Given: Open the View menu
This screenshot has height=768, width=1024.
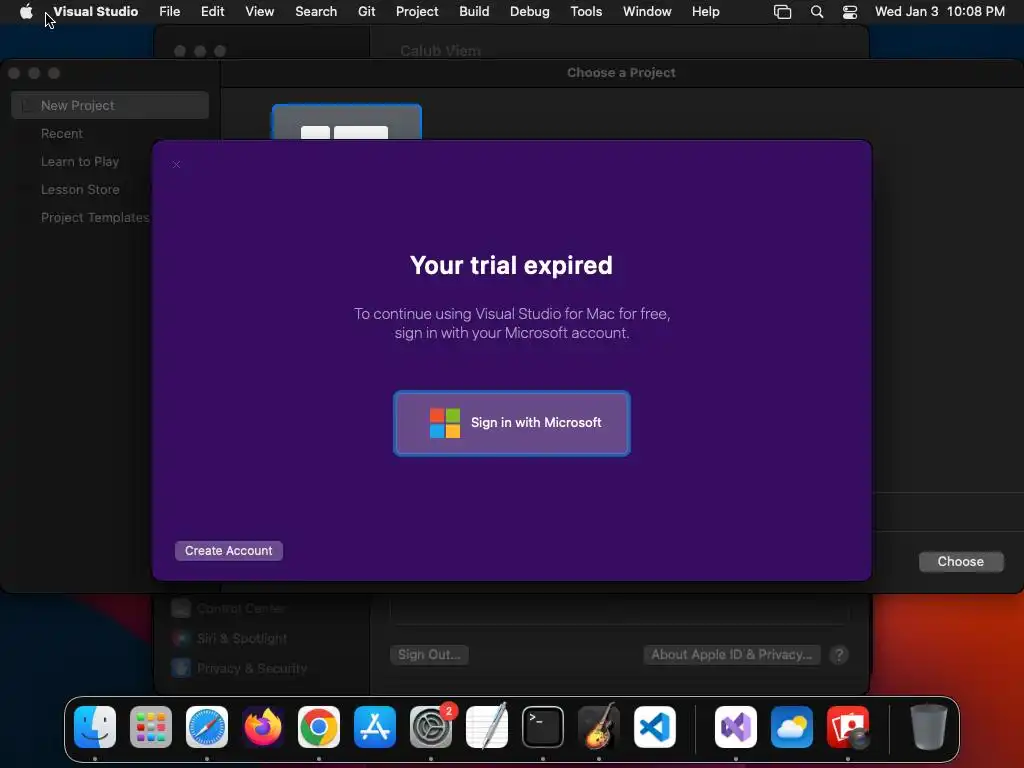Looking at the screenshot, I should point(259,12).
